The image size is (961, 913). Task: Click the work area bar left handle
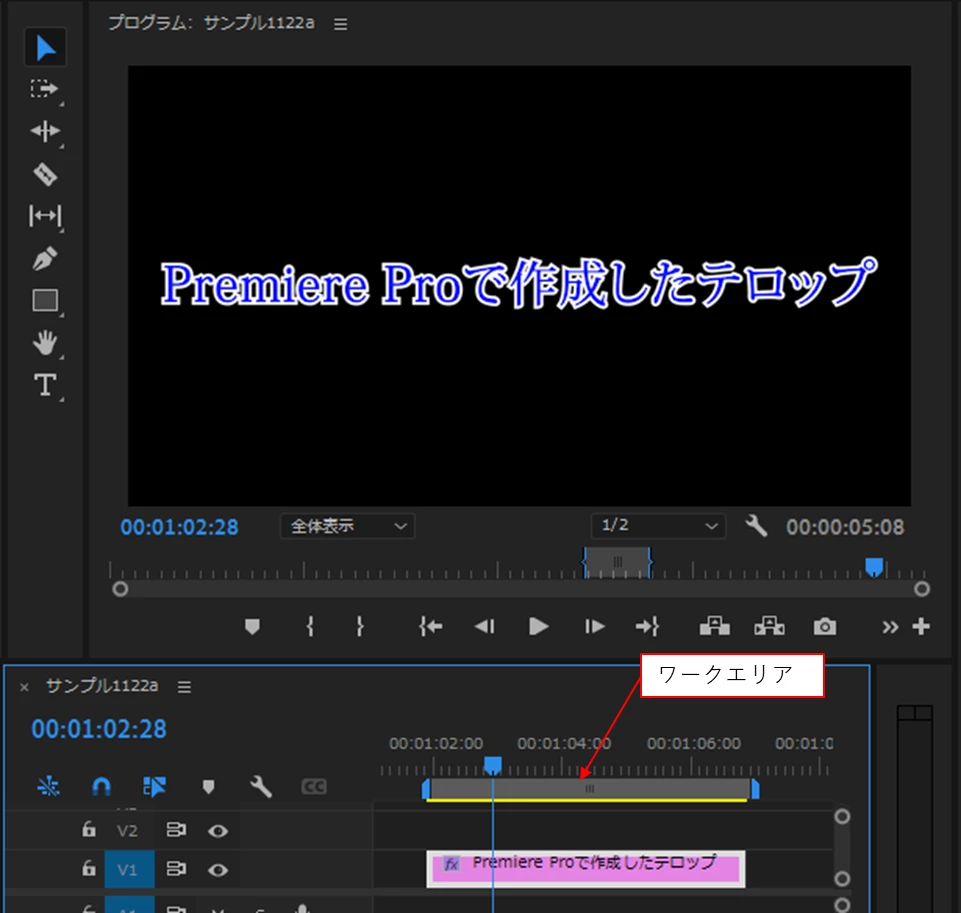click(426, 789)
